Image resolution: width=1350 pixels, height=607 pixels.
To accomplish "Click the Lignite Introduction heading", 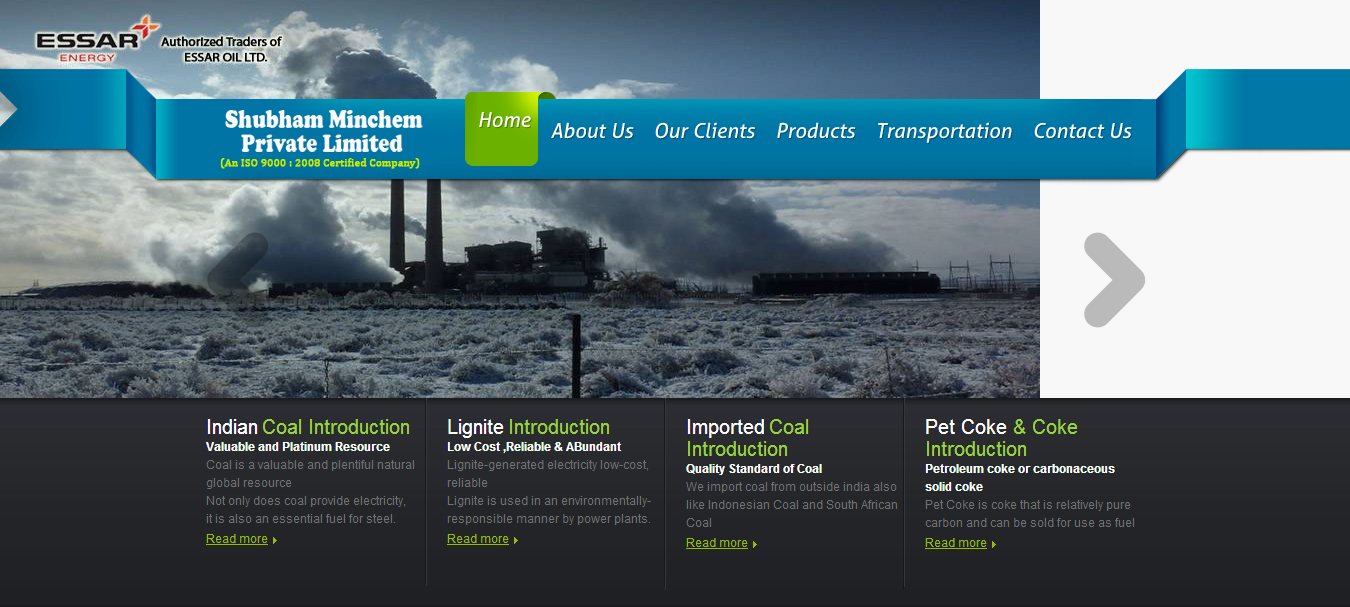I will 528,427.
